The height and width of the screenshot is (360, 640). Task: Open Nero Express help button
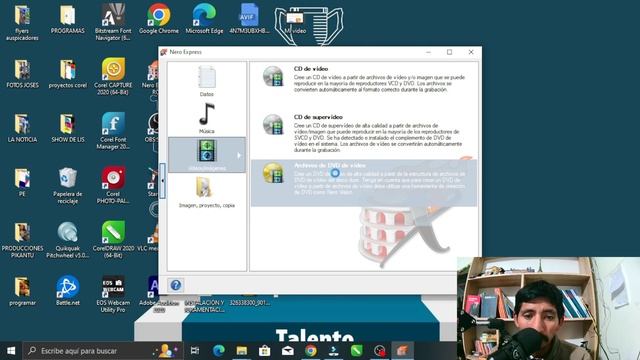point(176,285)
